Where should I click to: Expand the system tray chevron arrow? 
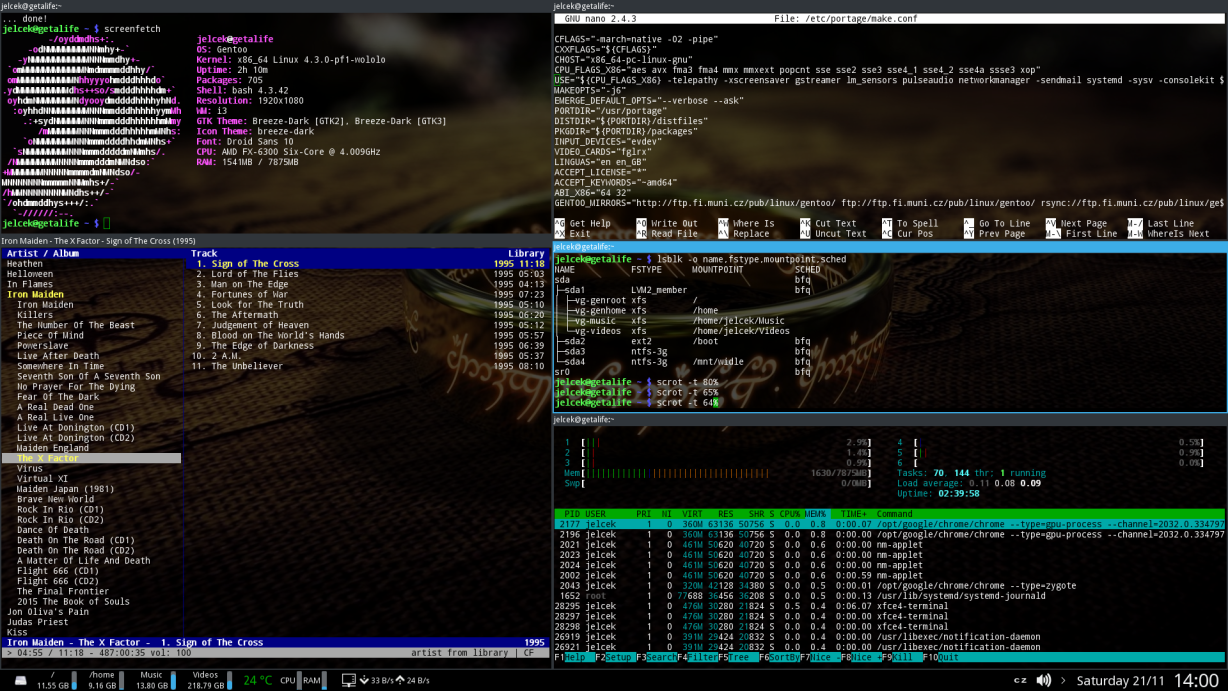coord(1063,681)
